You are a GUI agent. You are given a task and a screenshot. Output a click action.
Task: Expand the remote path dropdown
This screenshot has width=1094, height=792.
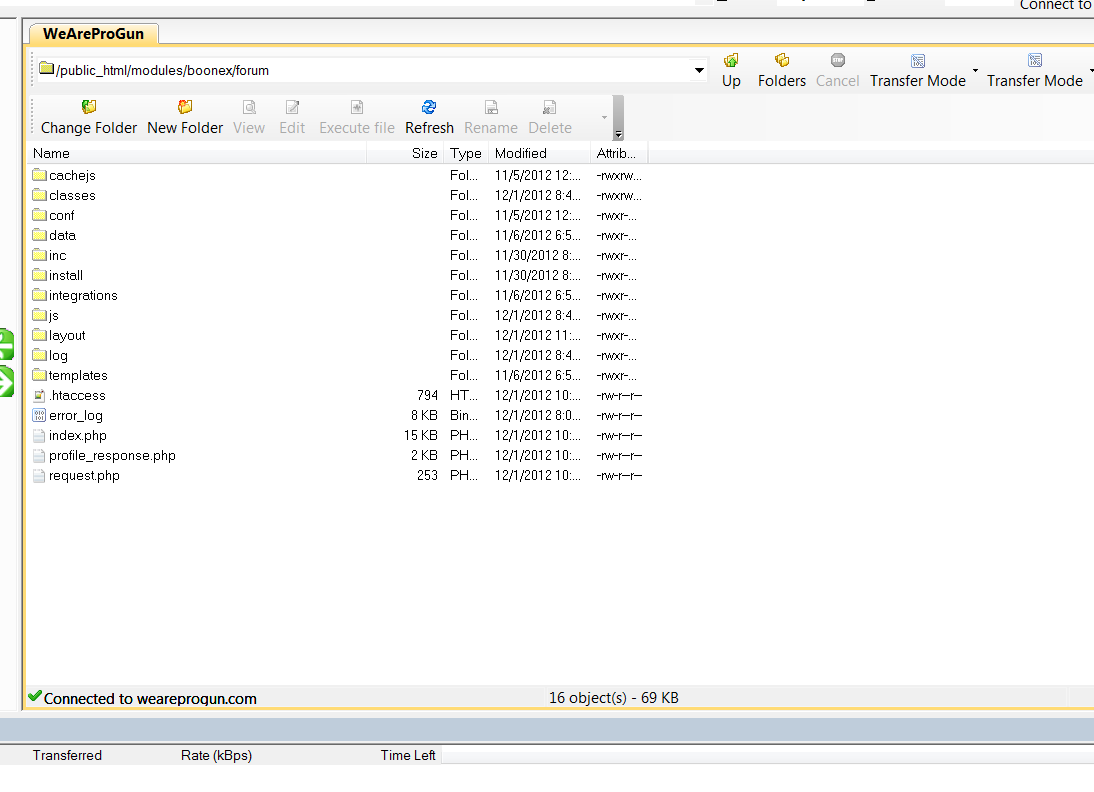(x=700, y=71)
